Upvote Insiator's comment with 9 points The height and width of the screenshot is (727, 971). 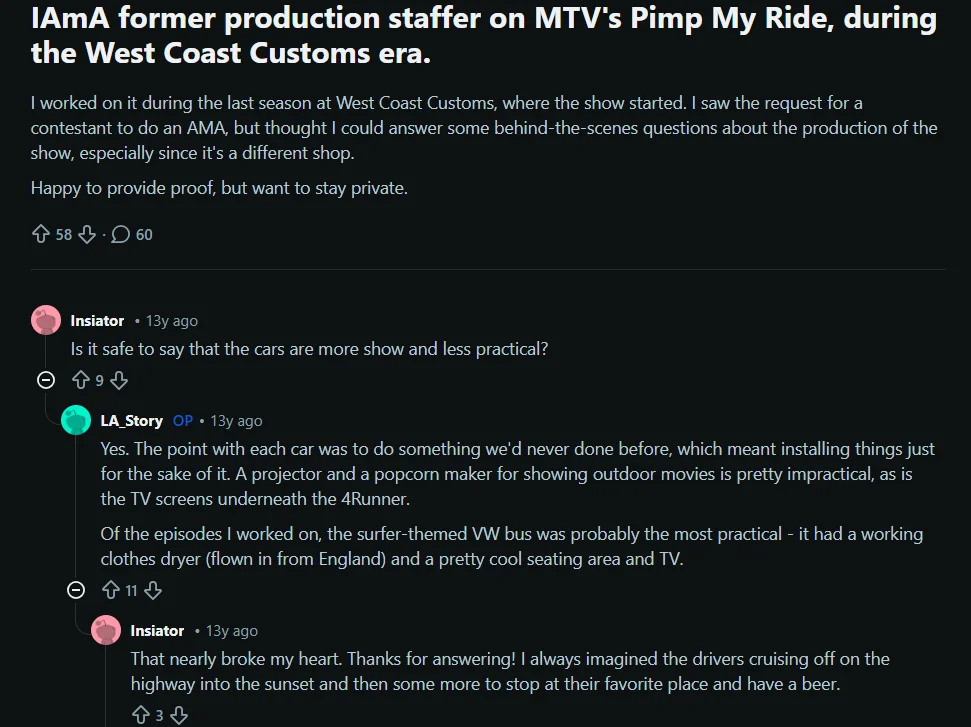click(x=81, y=380)
